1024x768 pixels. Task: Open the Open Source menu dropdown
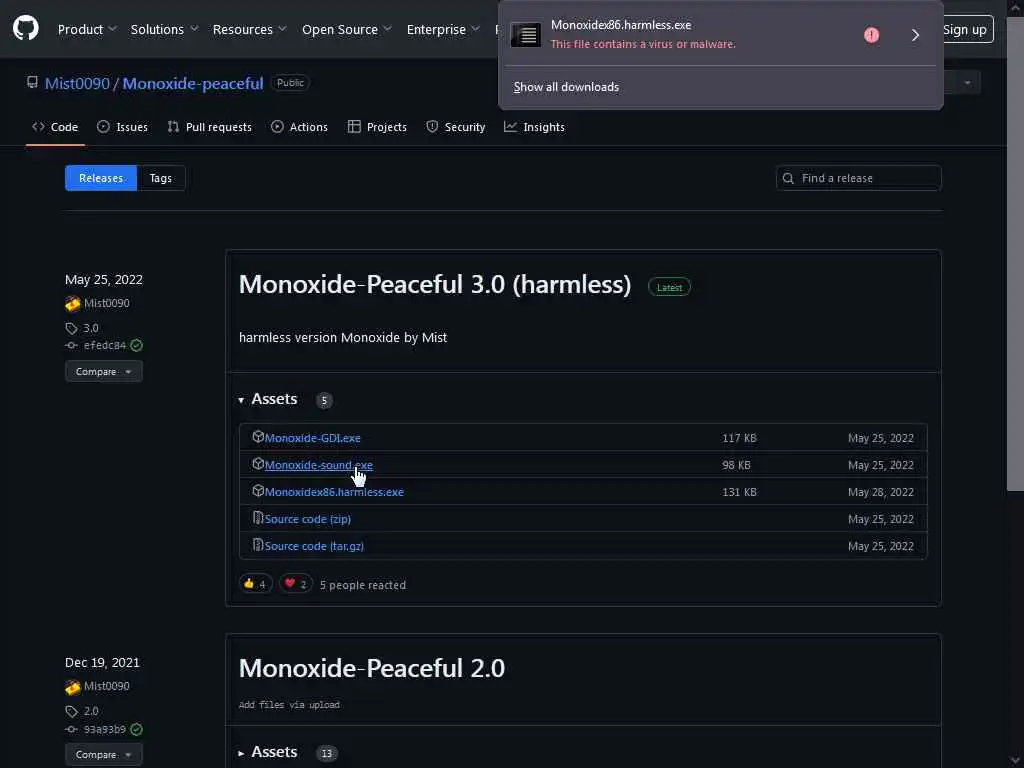[x=347, y=29]
